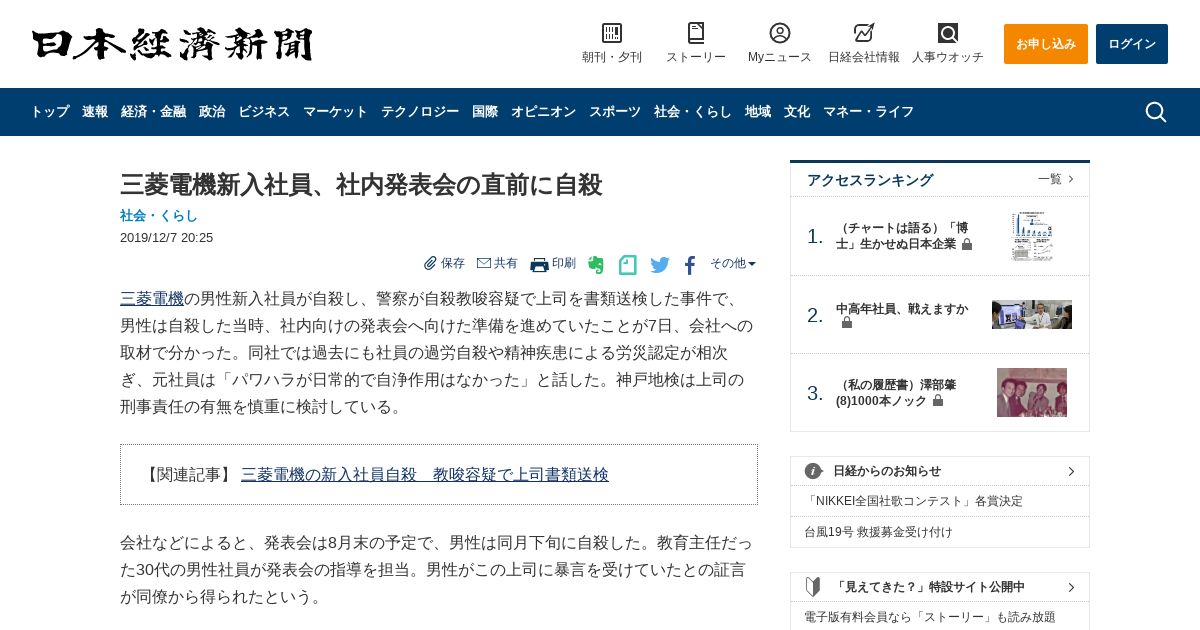Open 電子版有料会員なら「ストーリー」も読み放題 link

tap(930, 617)
